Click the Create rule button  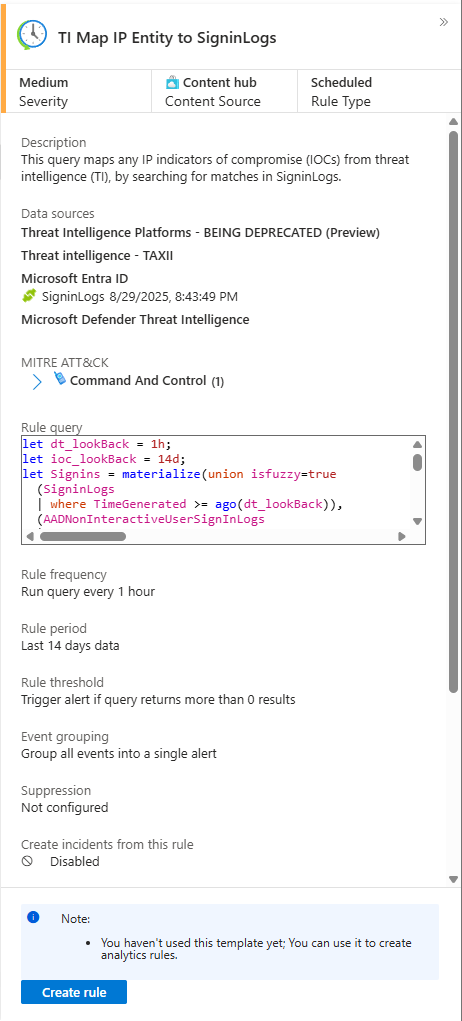click(74, 992)
